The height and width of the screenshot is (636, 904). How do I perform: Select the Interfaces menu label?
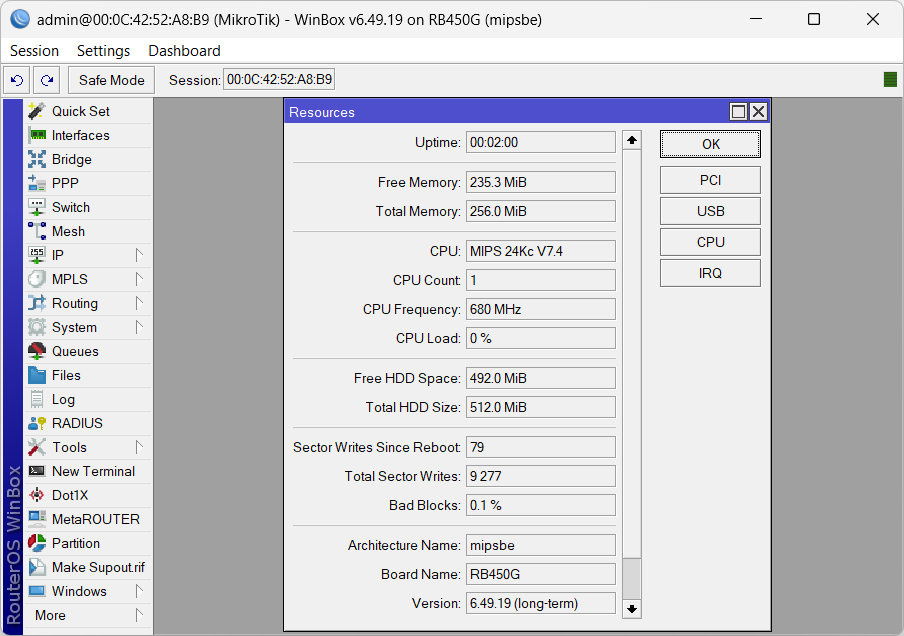81,135
